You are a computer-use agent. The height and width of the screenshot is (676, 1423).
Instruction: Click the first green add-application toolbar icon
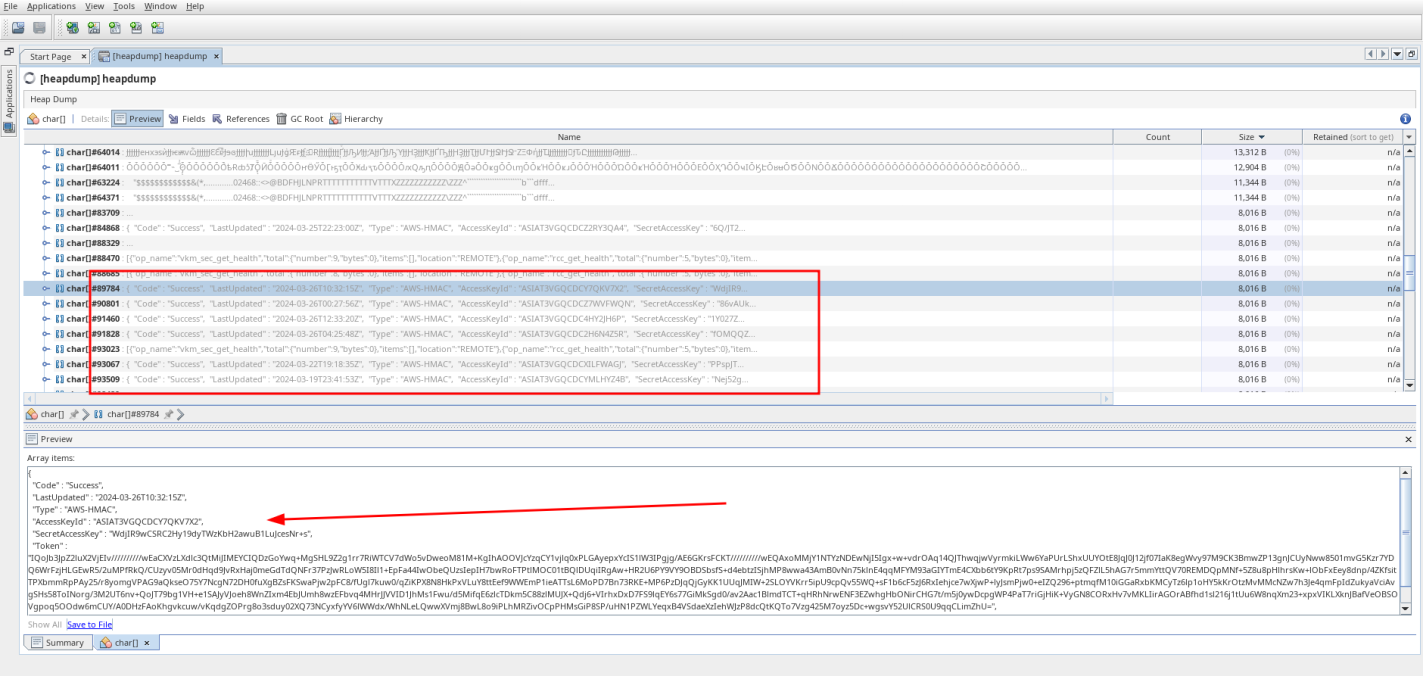[x=73, y=27]
